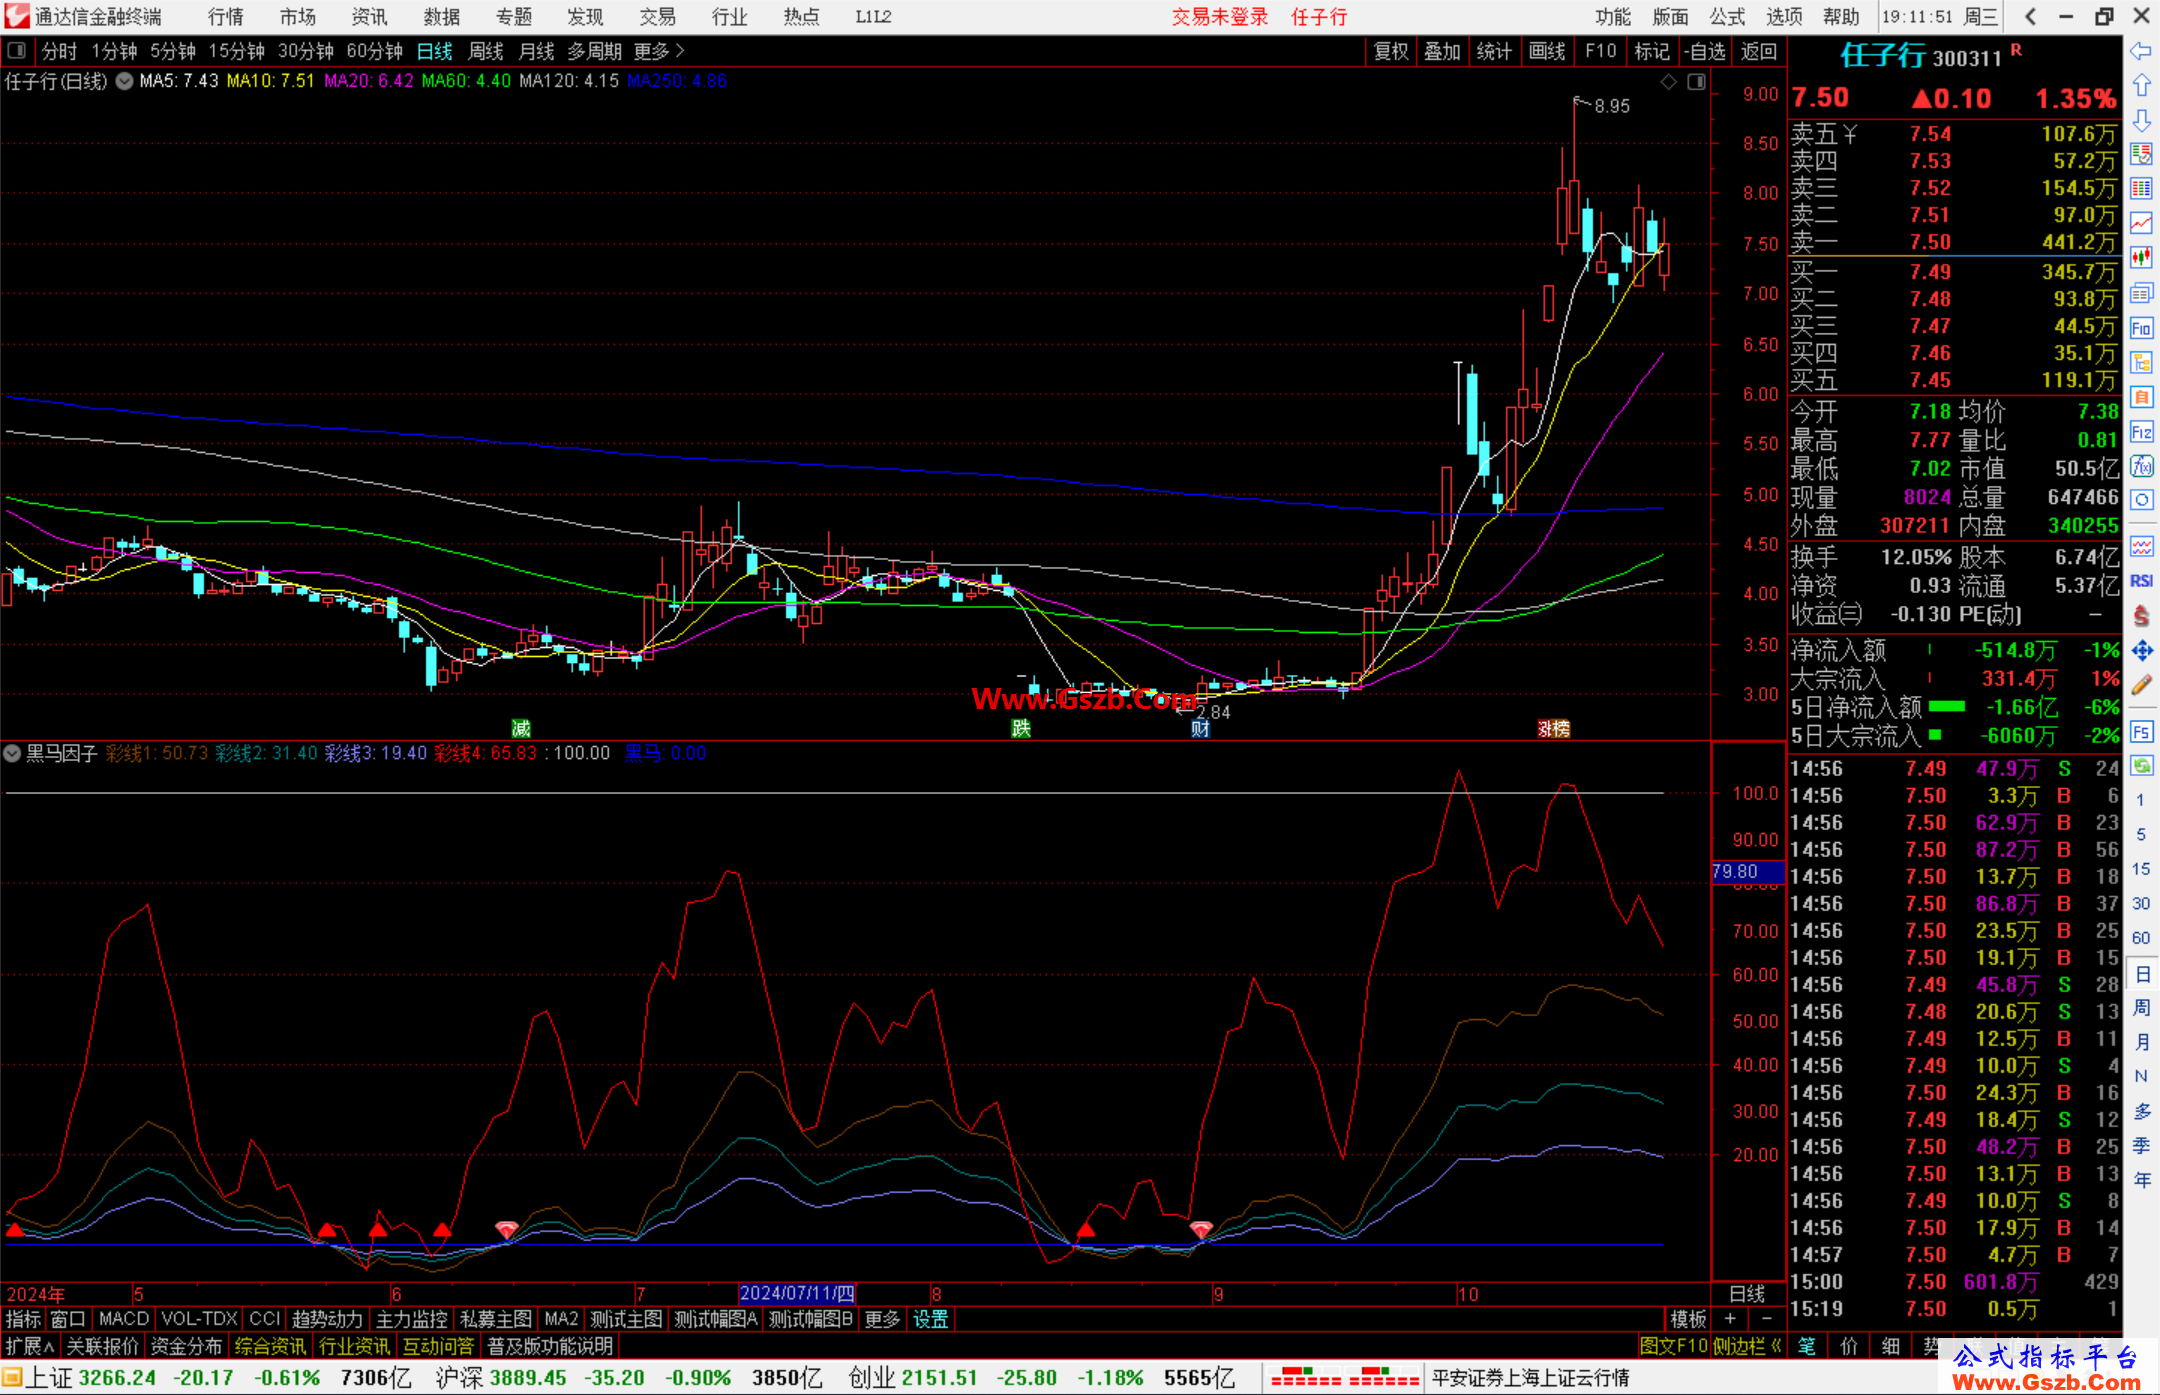Switch to daily period 日 in sidebar

pyautogui.click(x=2141, y=973)
